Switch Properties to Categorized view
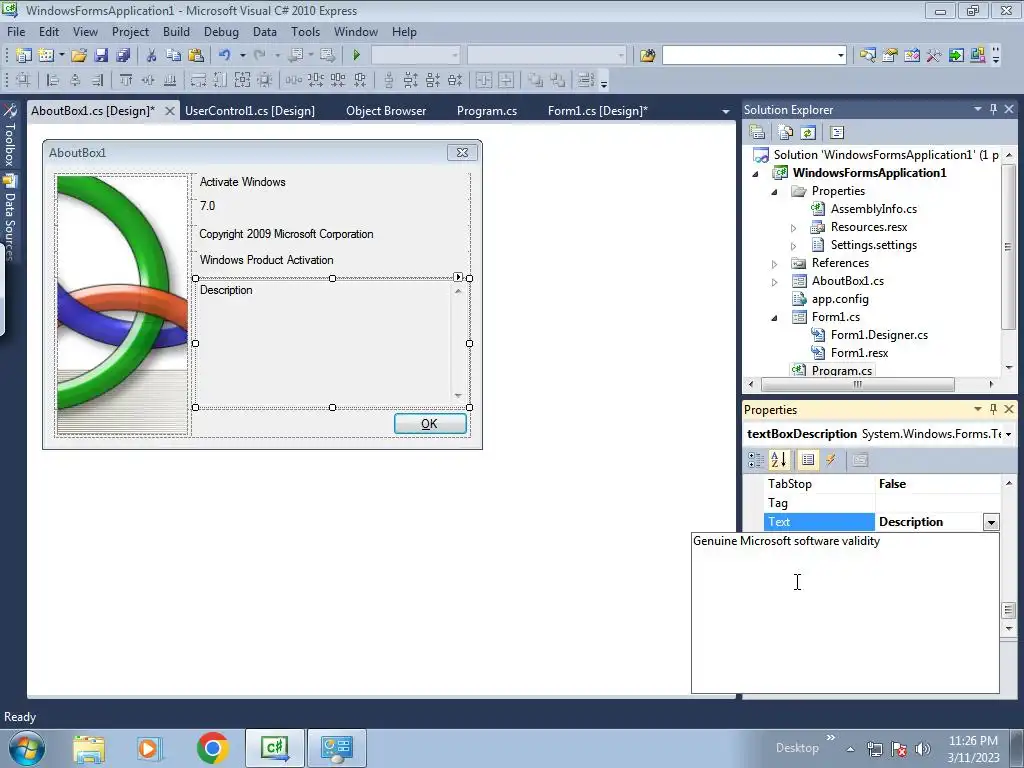The height and width of the screenshot is (768, 1024). pos(756,460)
